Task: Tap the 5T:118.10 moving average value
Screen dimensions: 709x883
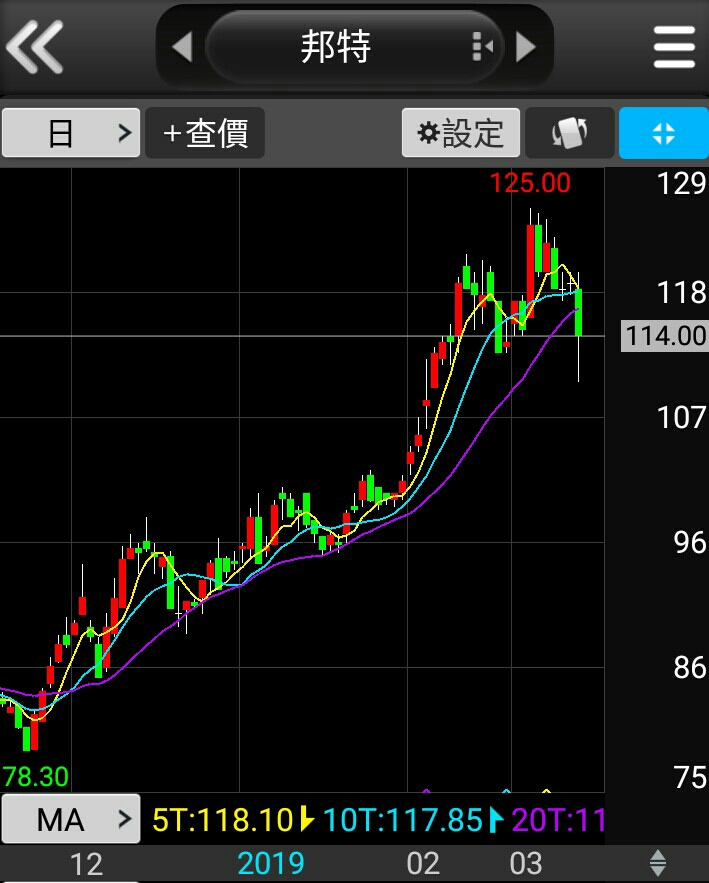Action: [x=223, y=819]
